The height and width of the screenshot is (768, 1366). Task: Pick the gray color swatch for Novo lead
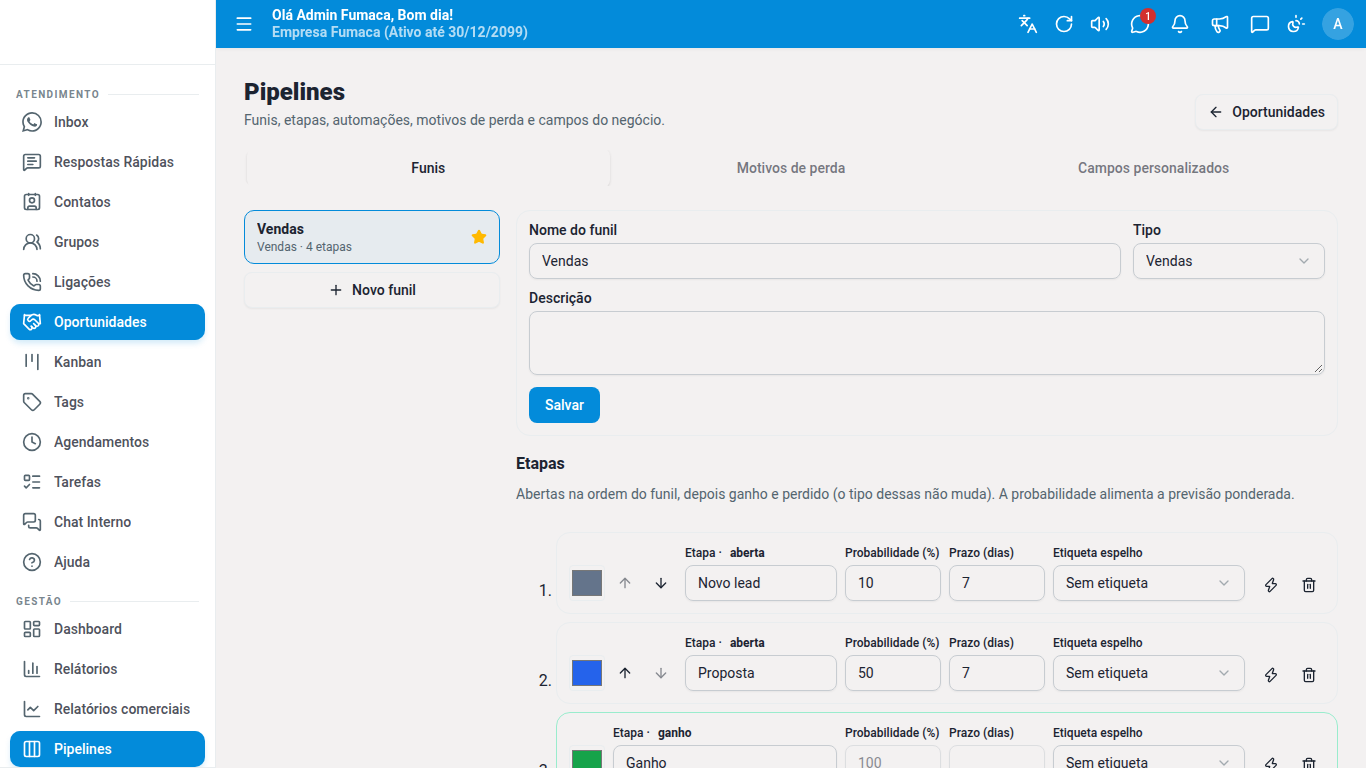point(587,583)
